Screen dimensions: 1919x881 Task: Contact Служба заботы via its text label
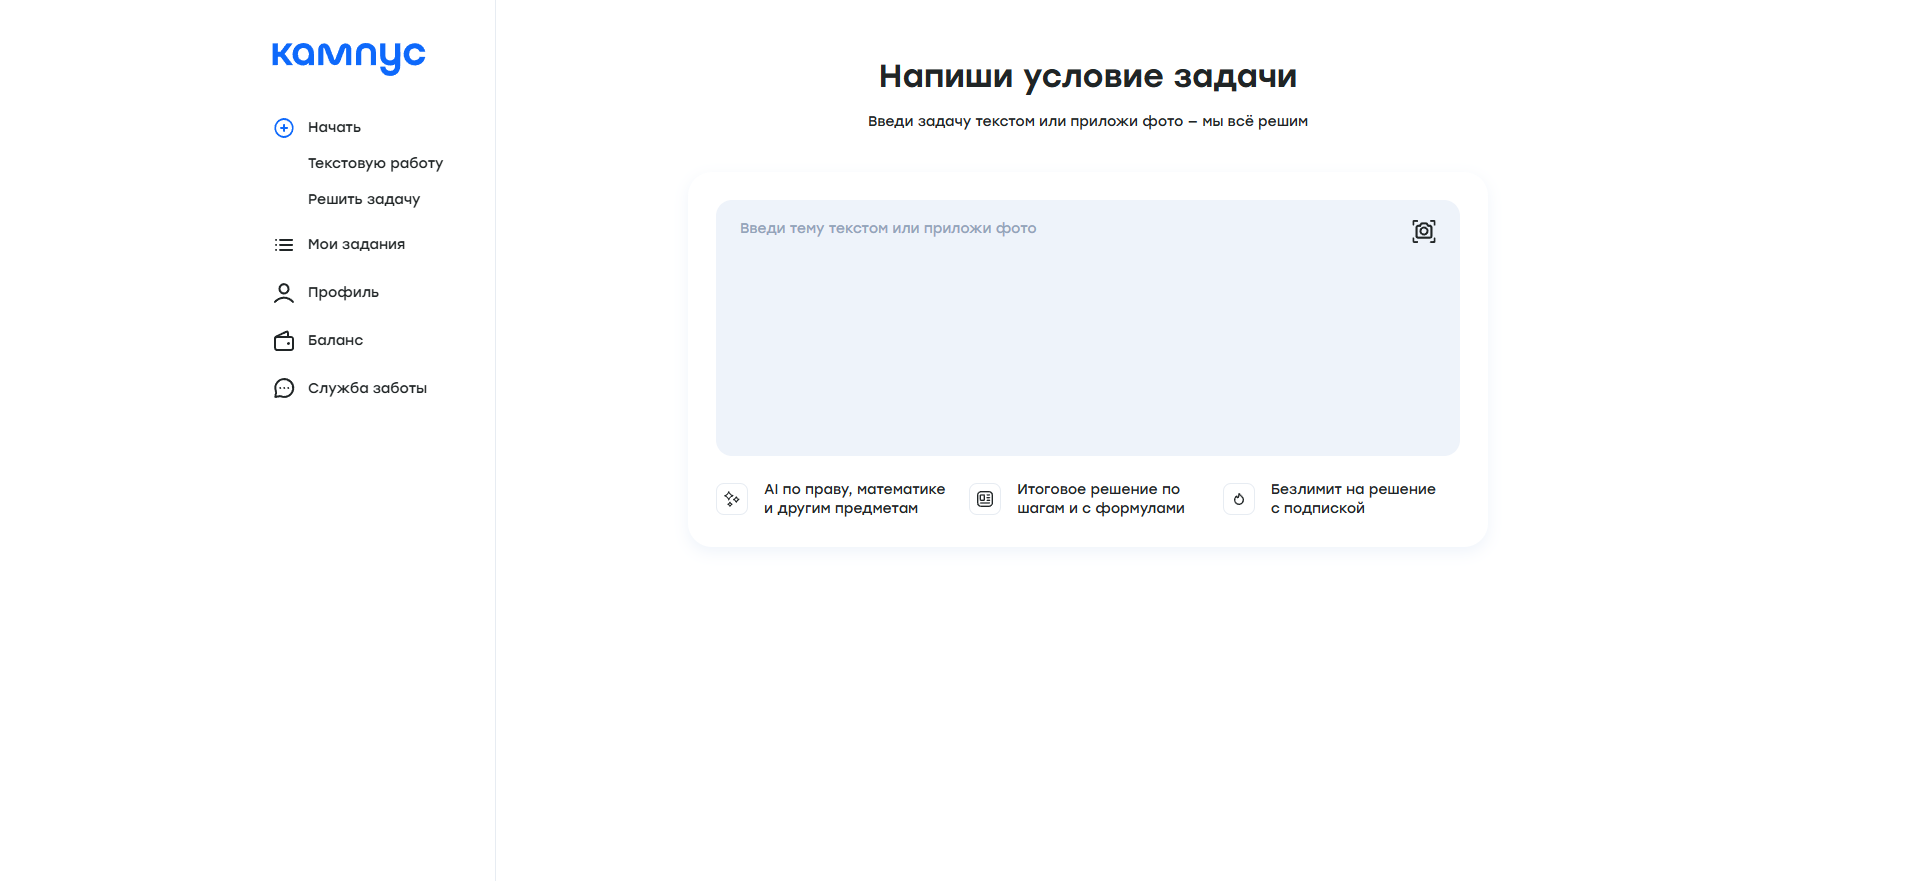click(367, 388)
